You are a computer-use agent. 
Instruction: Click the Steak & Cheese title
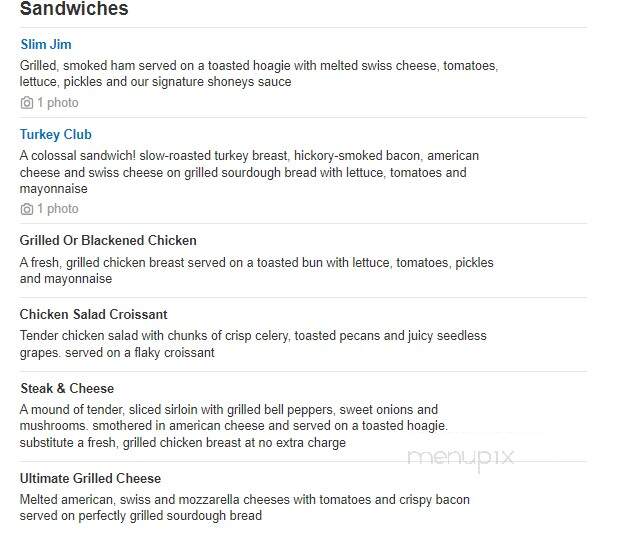pos(67,388)
